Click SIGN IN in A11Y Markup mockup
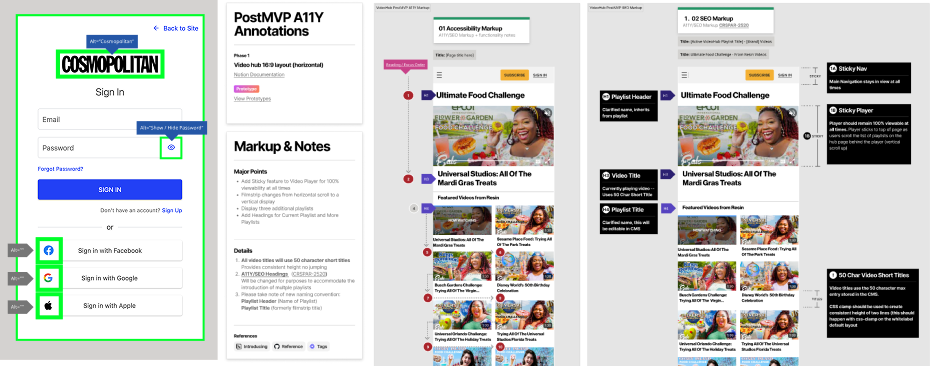The image size is (934, 366). 540,75
